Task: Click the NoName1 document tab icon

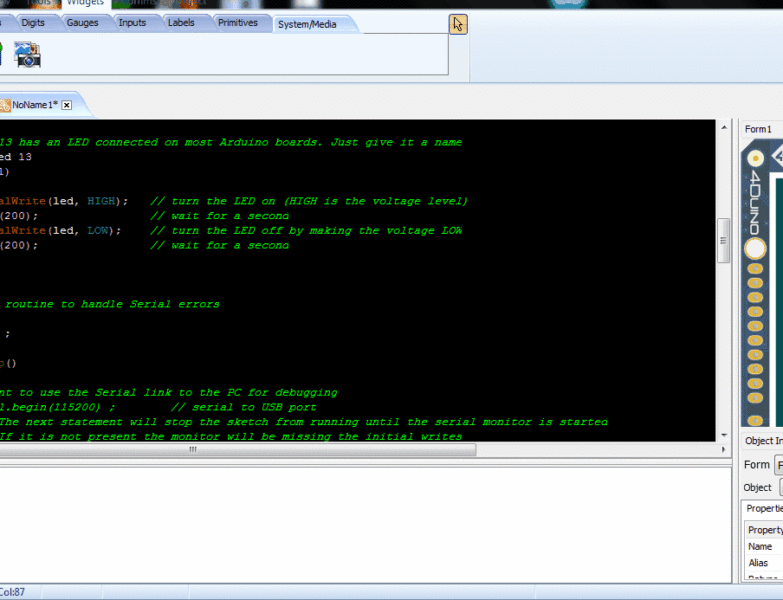Action: pos(4,105)
